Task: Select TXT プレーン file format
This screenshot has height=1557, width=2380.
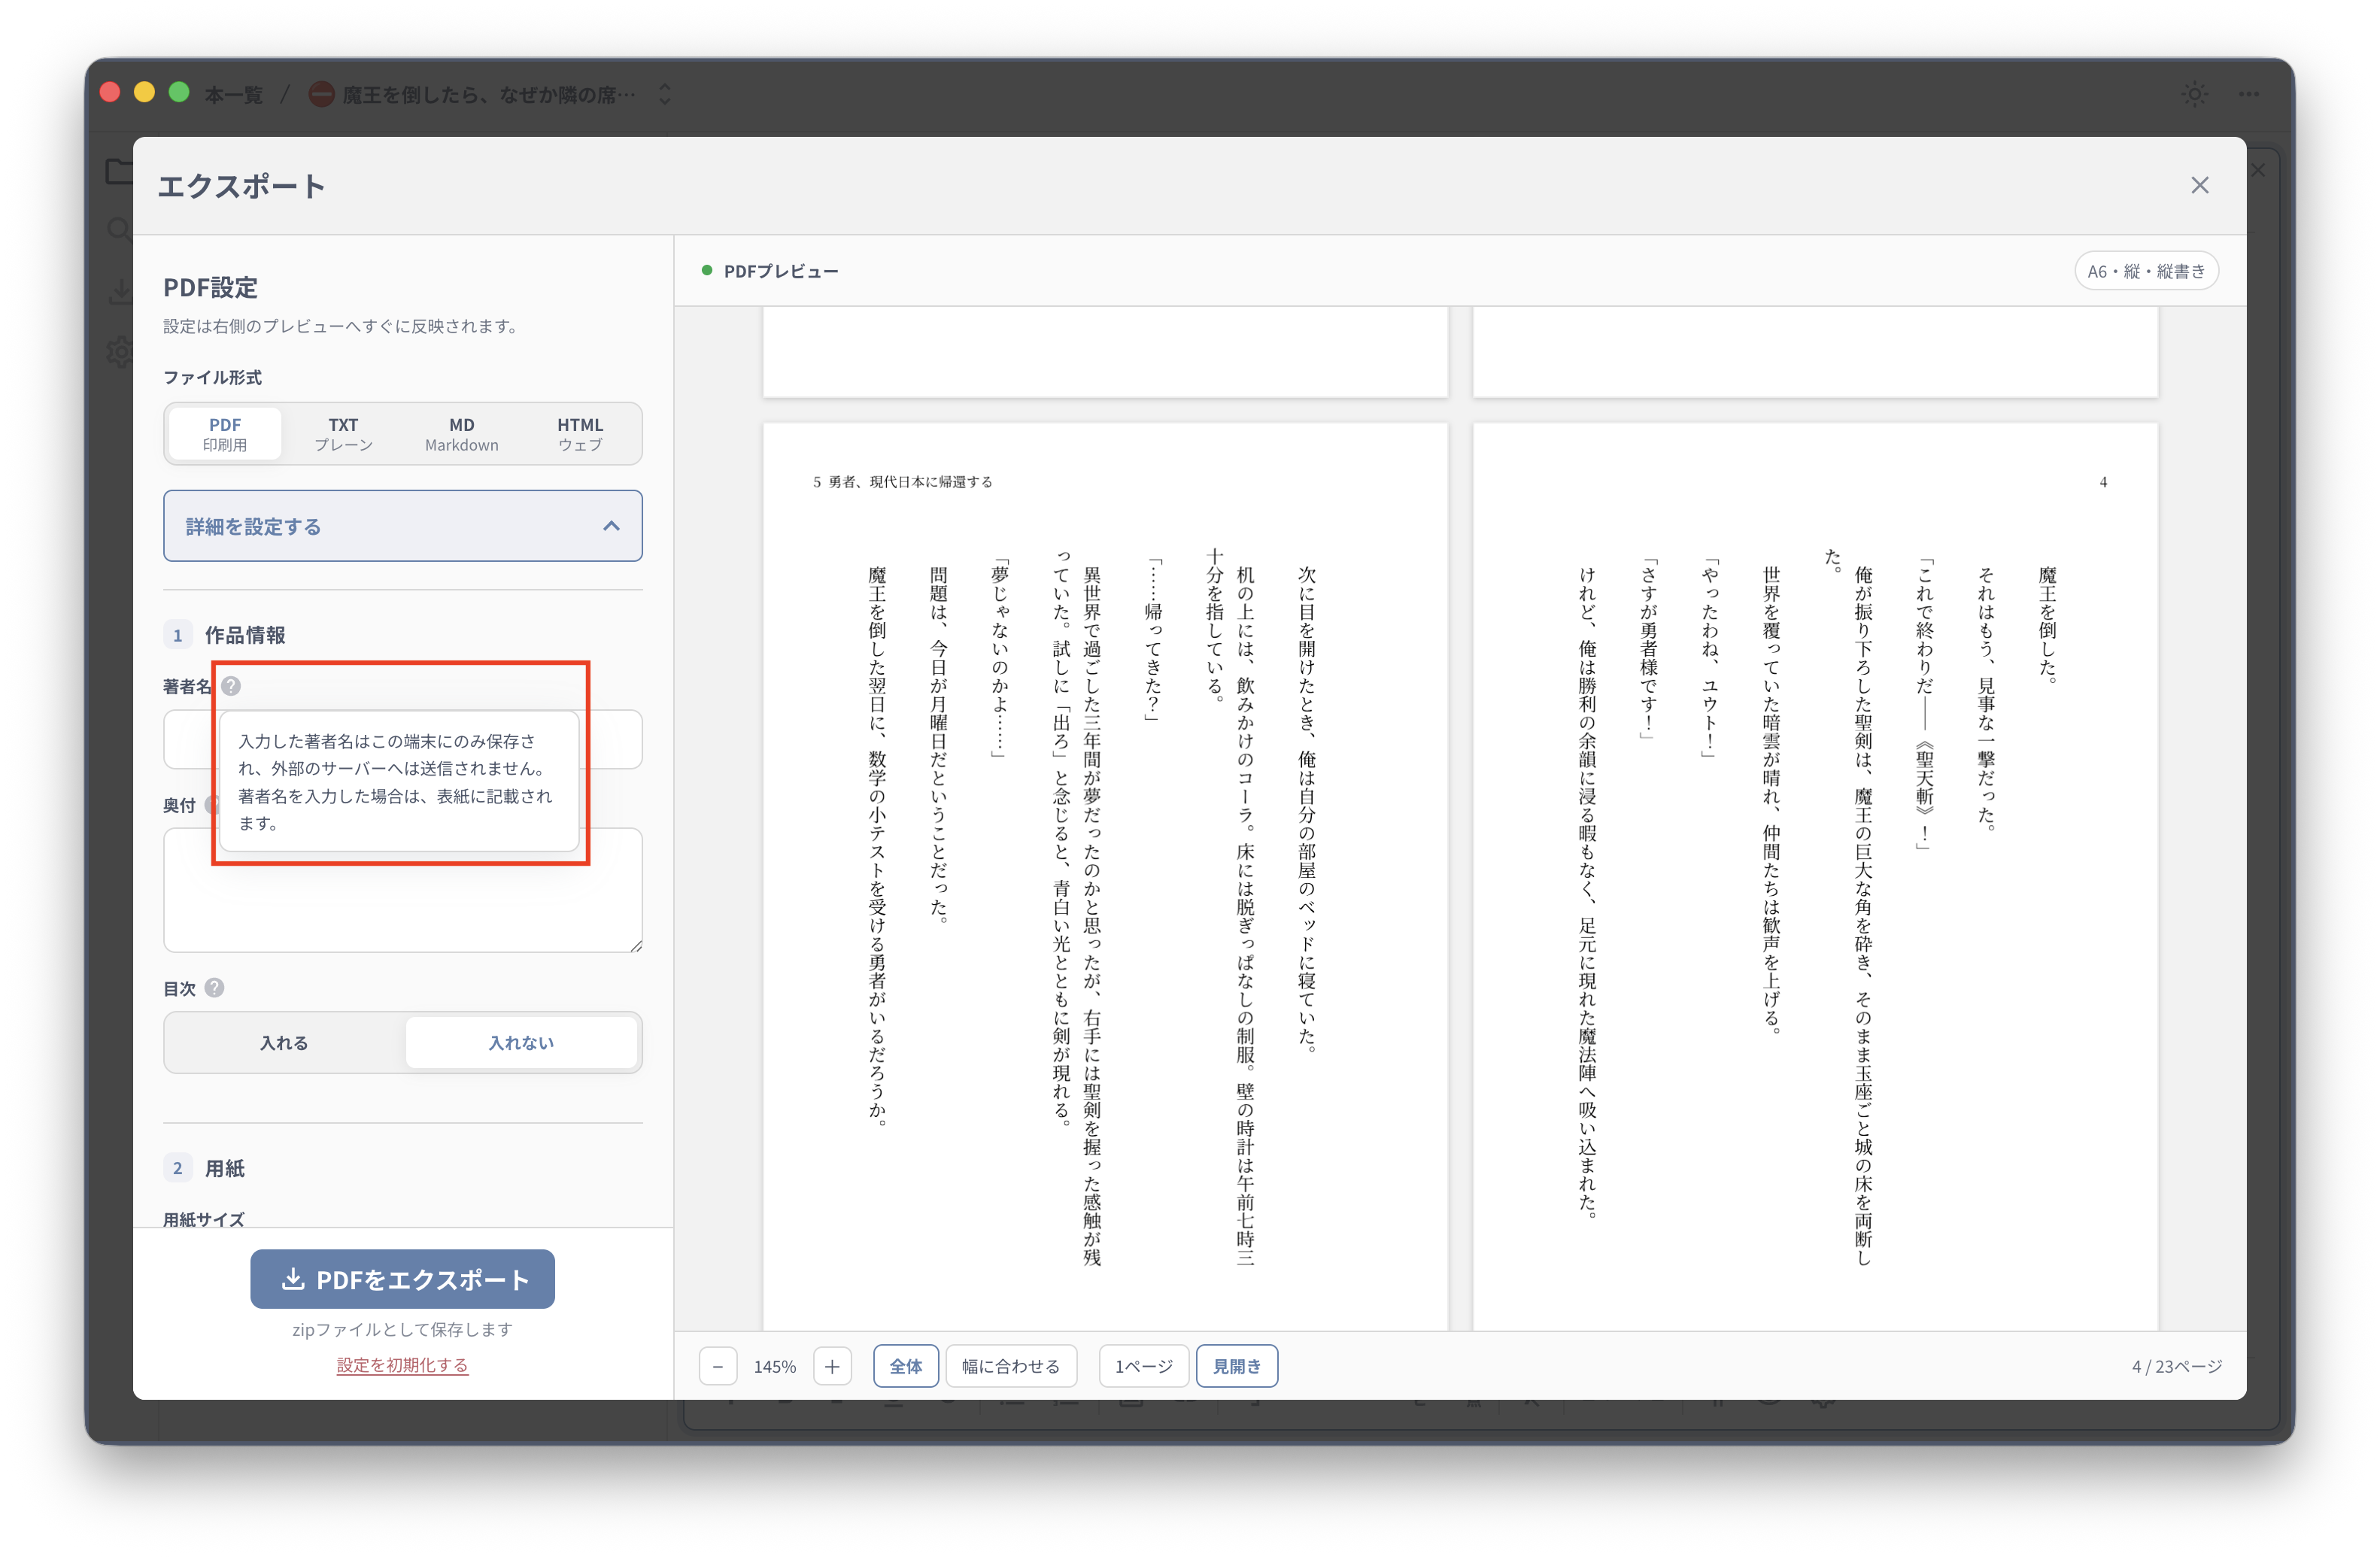Action: 343,434
